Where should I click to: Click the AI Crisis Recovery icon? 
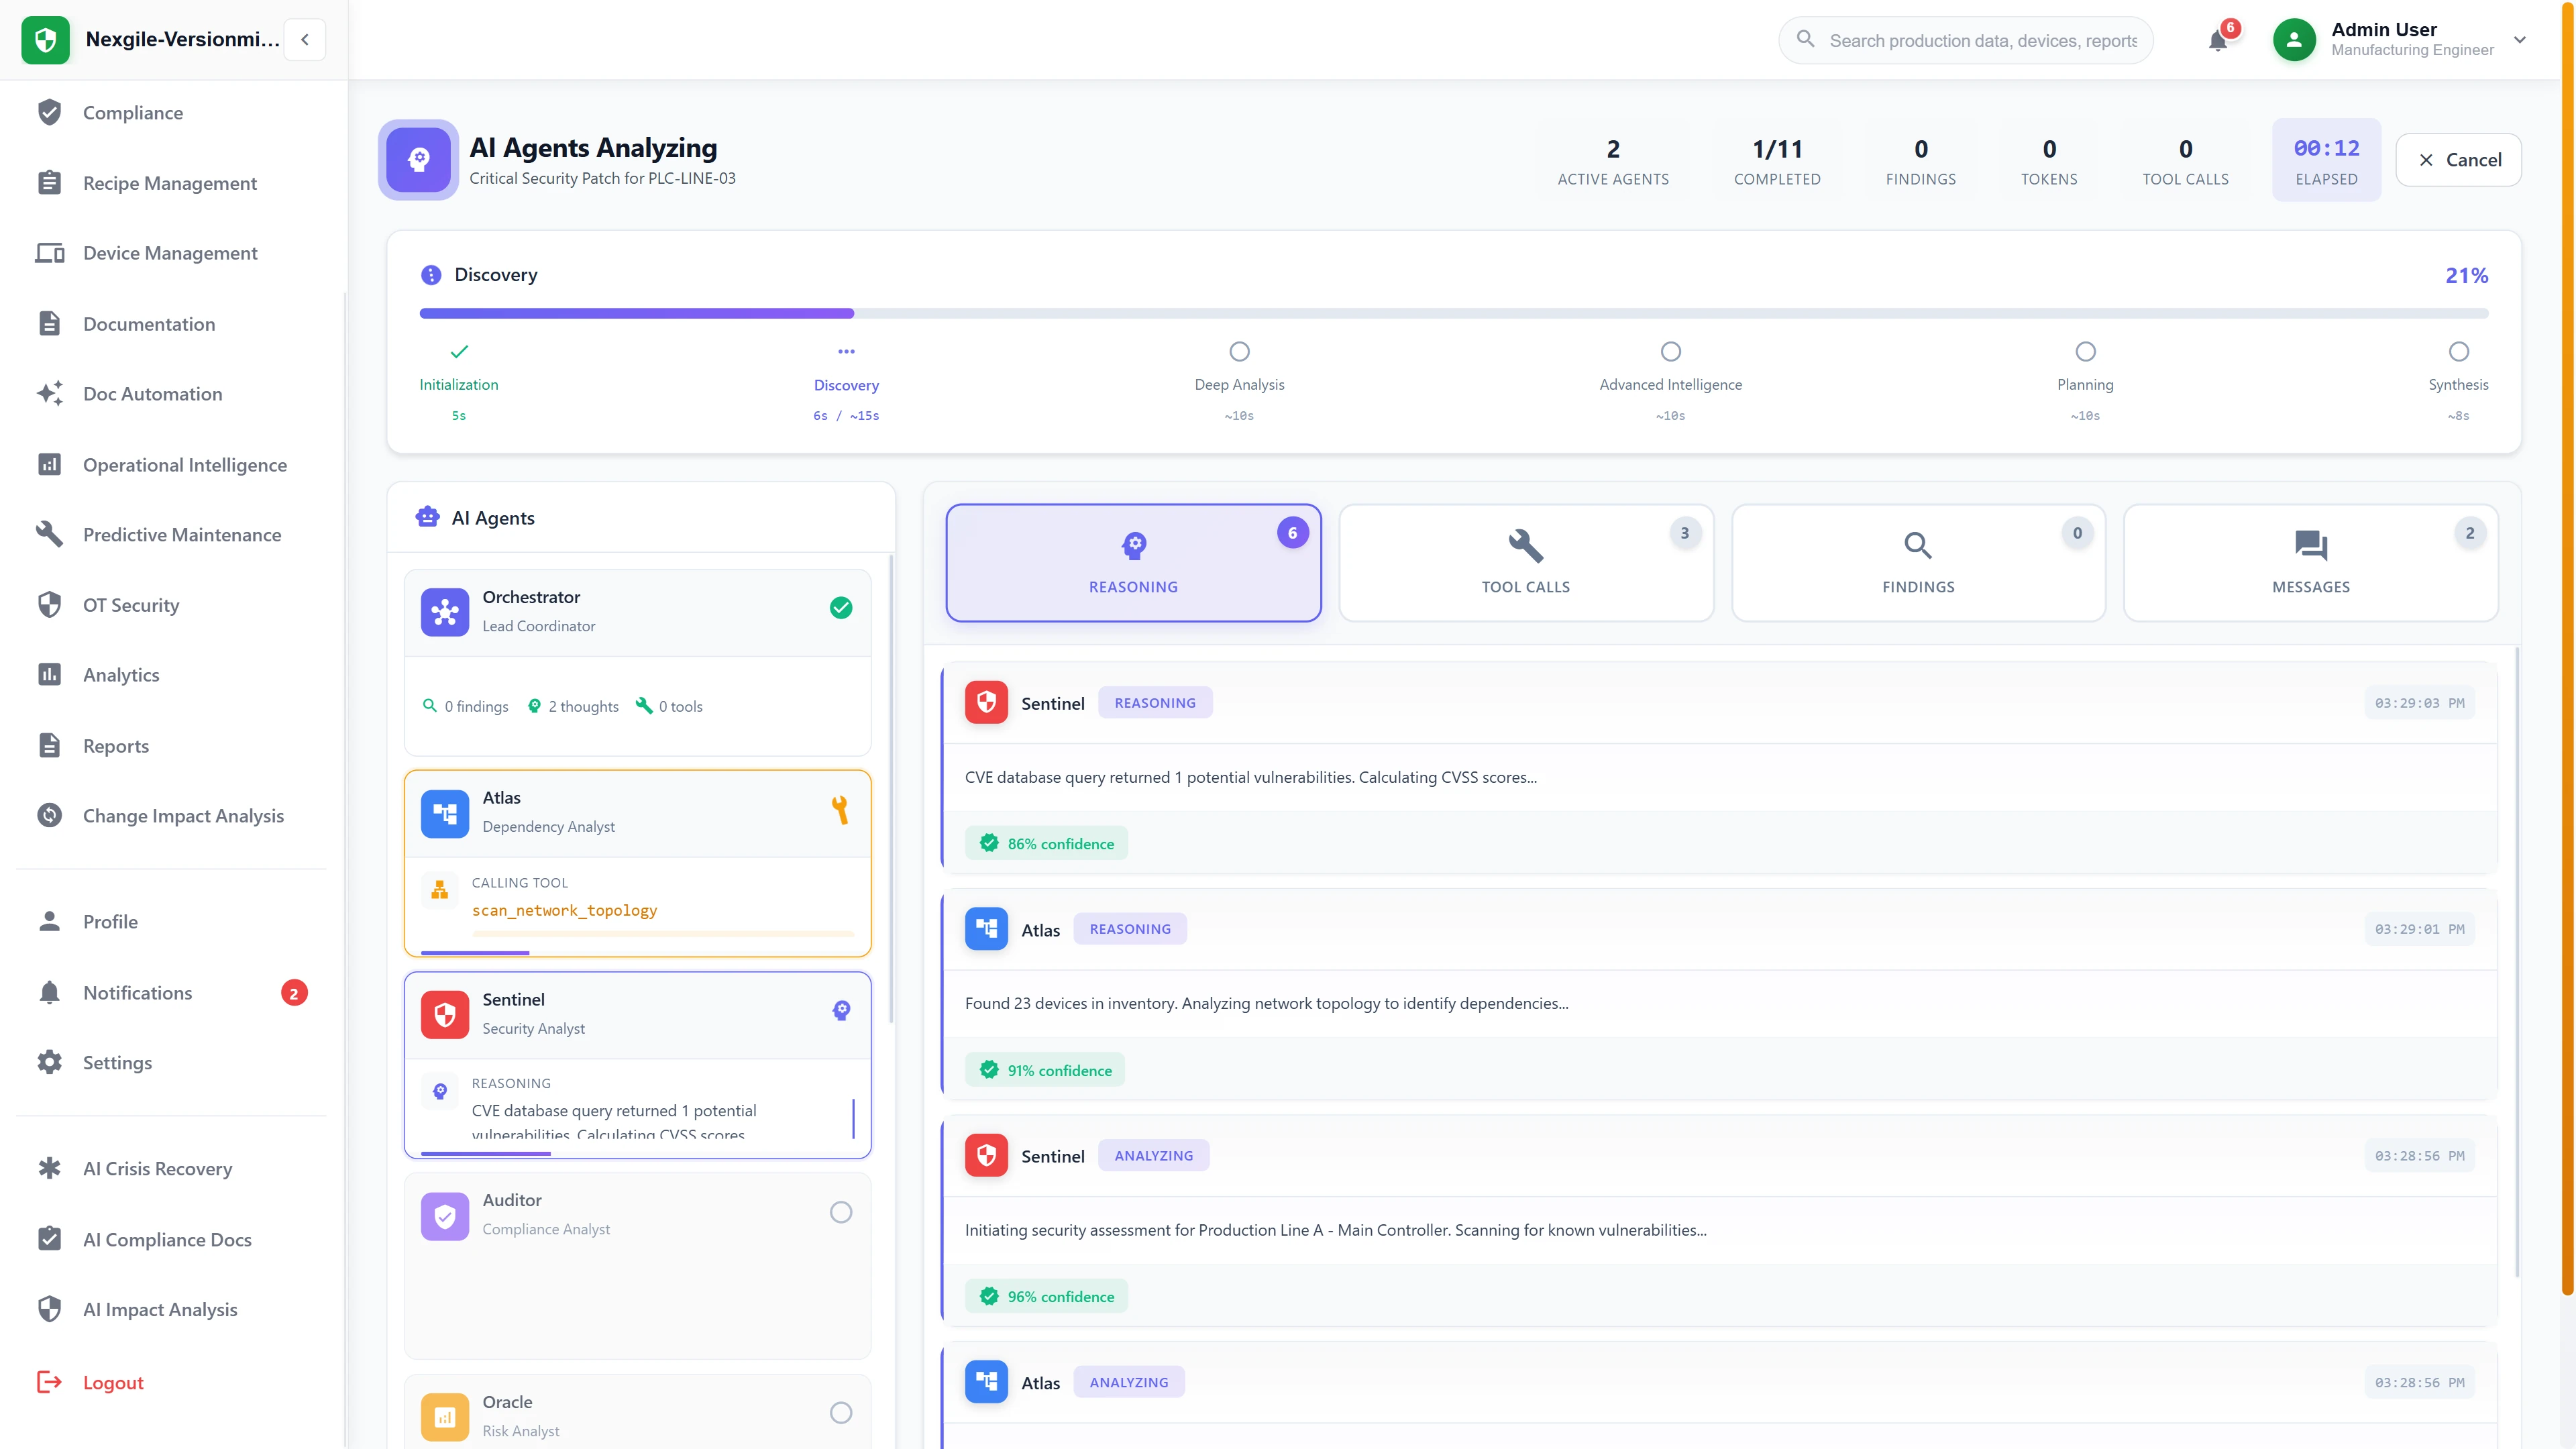tap(50, 1168)
